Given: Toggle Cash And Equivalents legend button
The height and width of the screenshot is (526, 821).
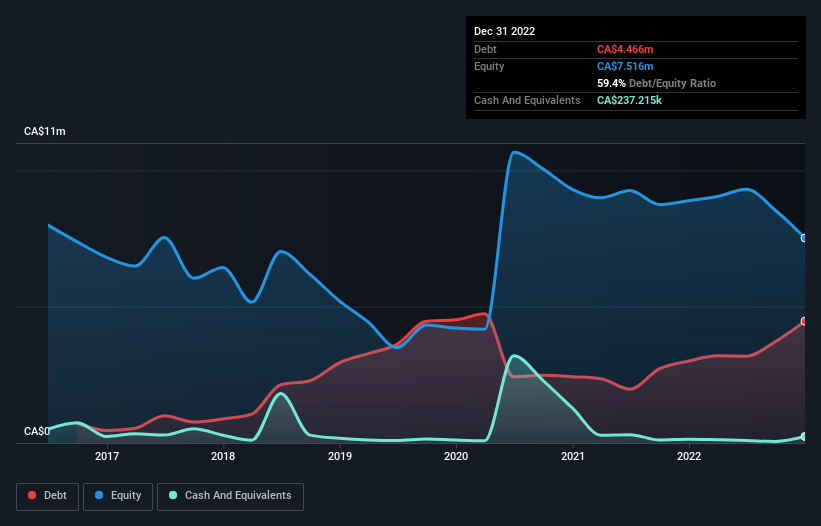Looking at the screenshot, I should (230, 496).
